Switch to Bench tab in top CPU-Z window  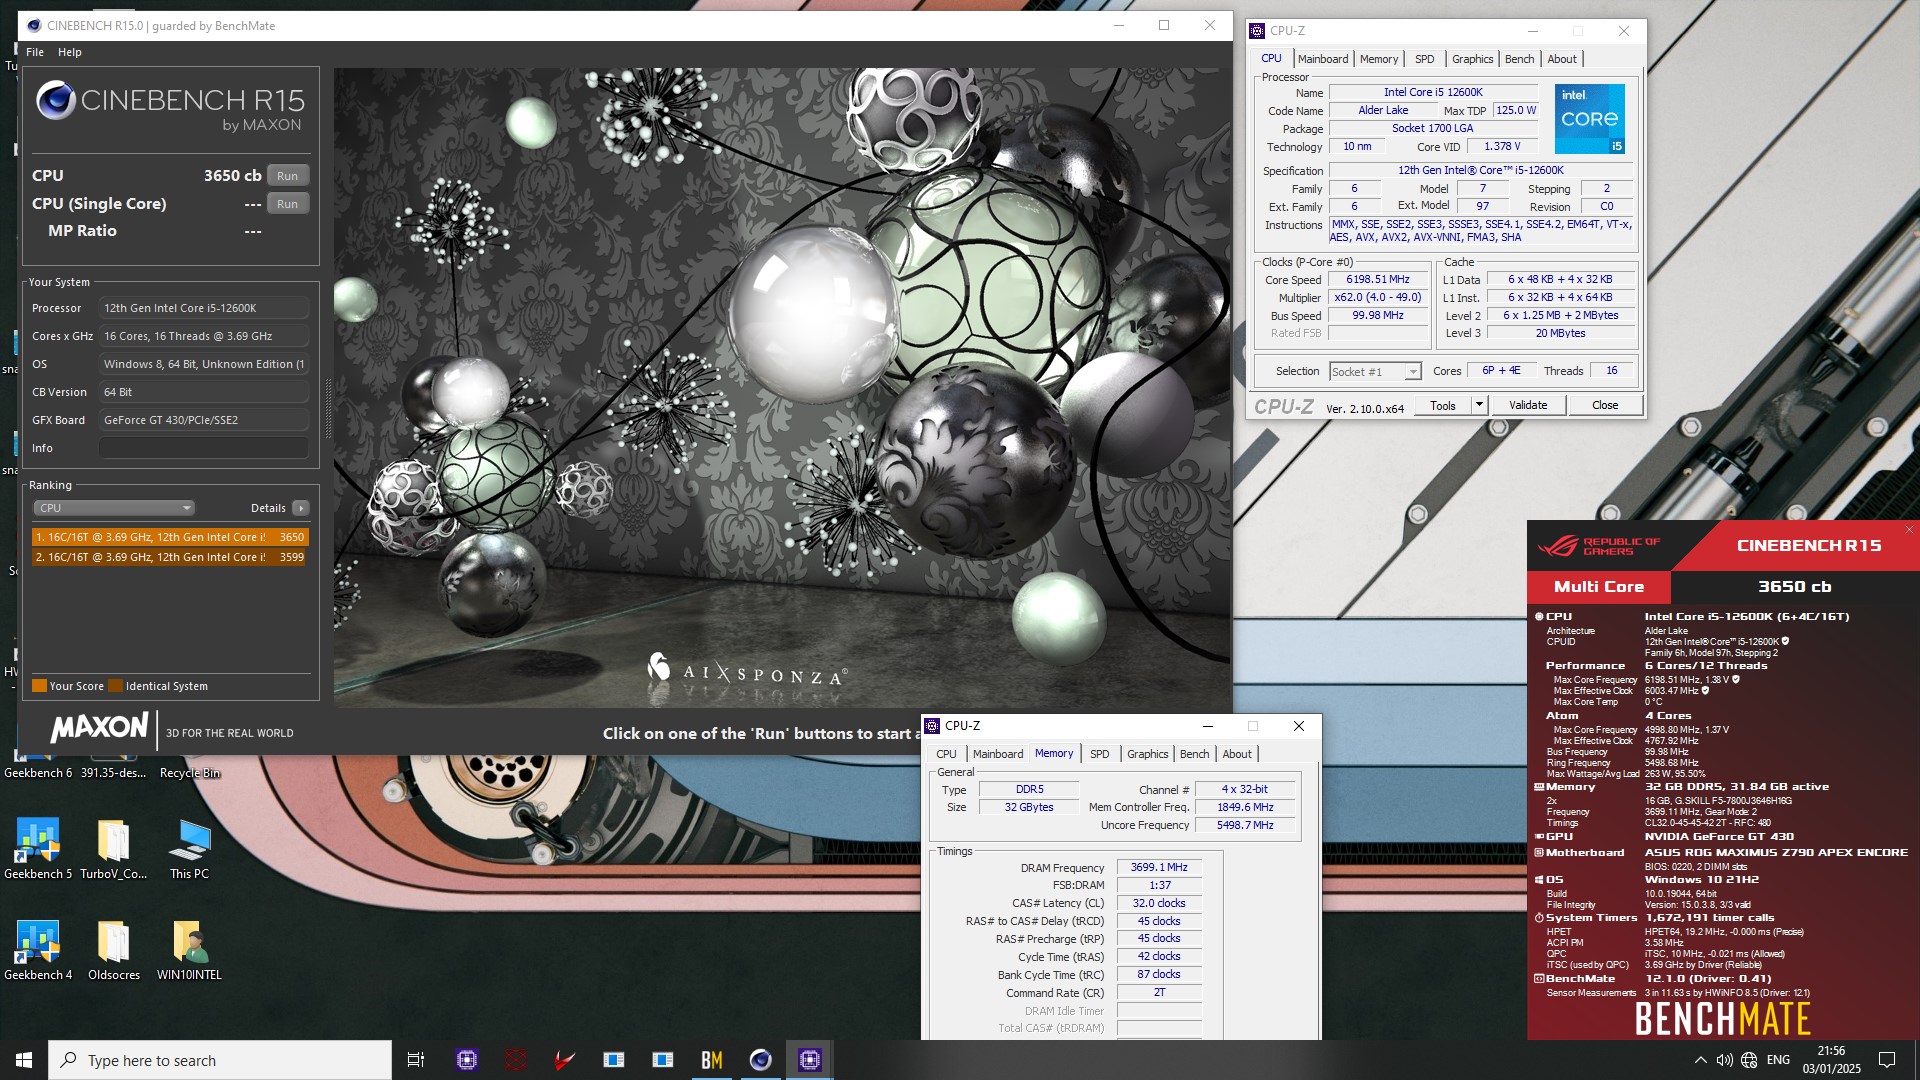tap(1519, 59)
